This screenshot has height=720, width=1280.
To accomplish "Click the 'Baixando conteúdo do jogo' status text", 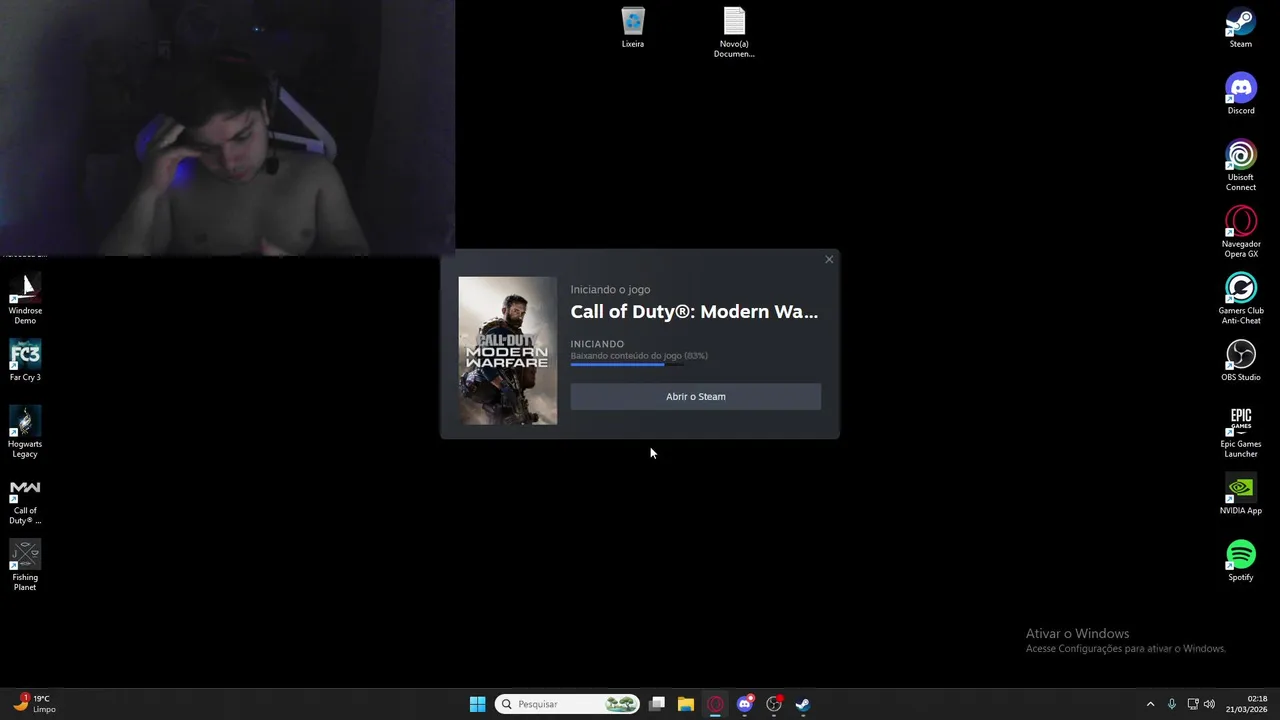I will (639, 356).
